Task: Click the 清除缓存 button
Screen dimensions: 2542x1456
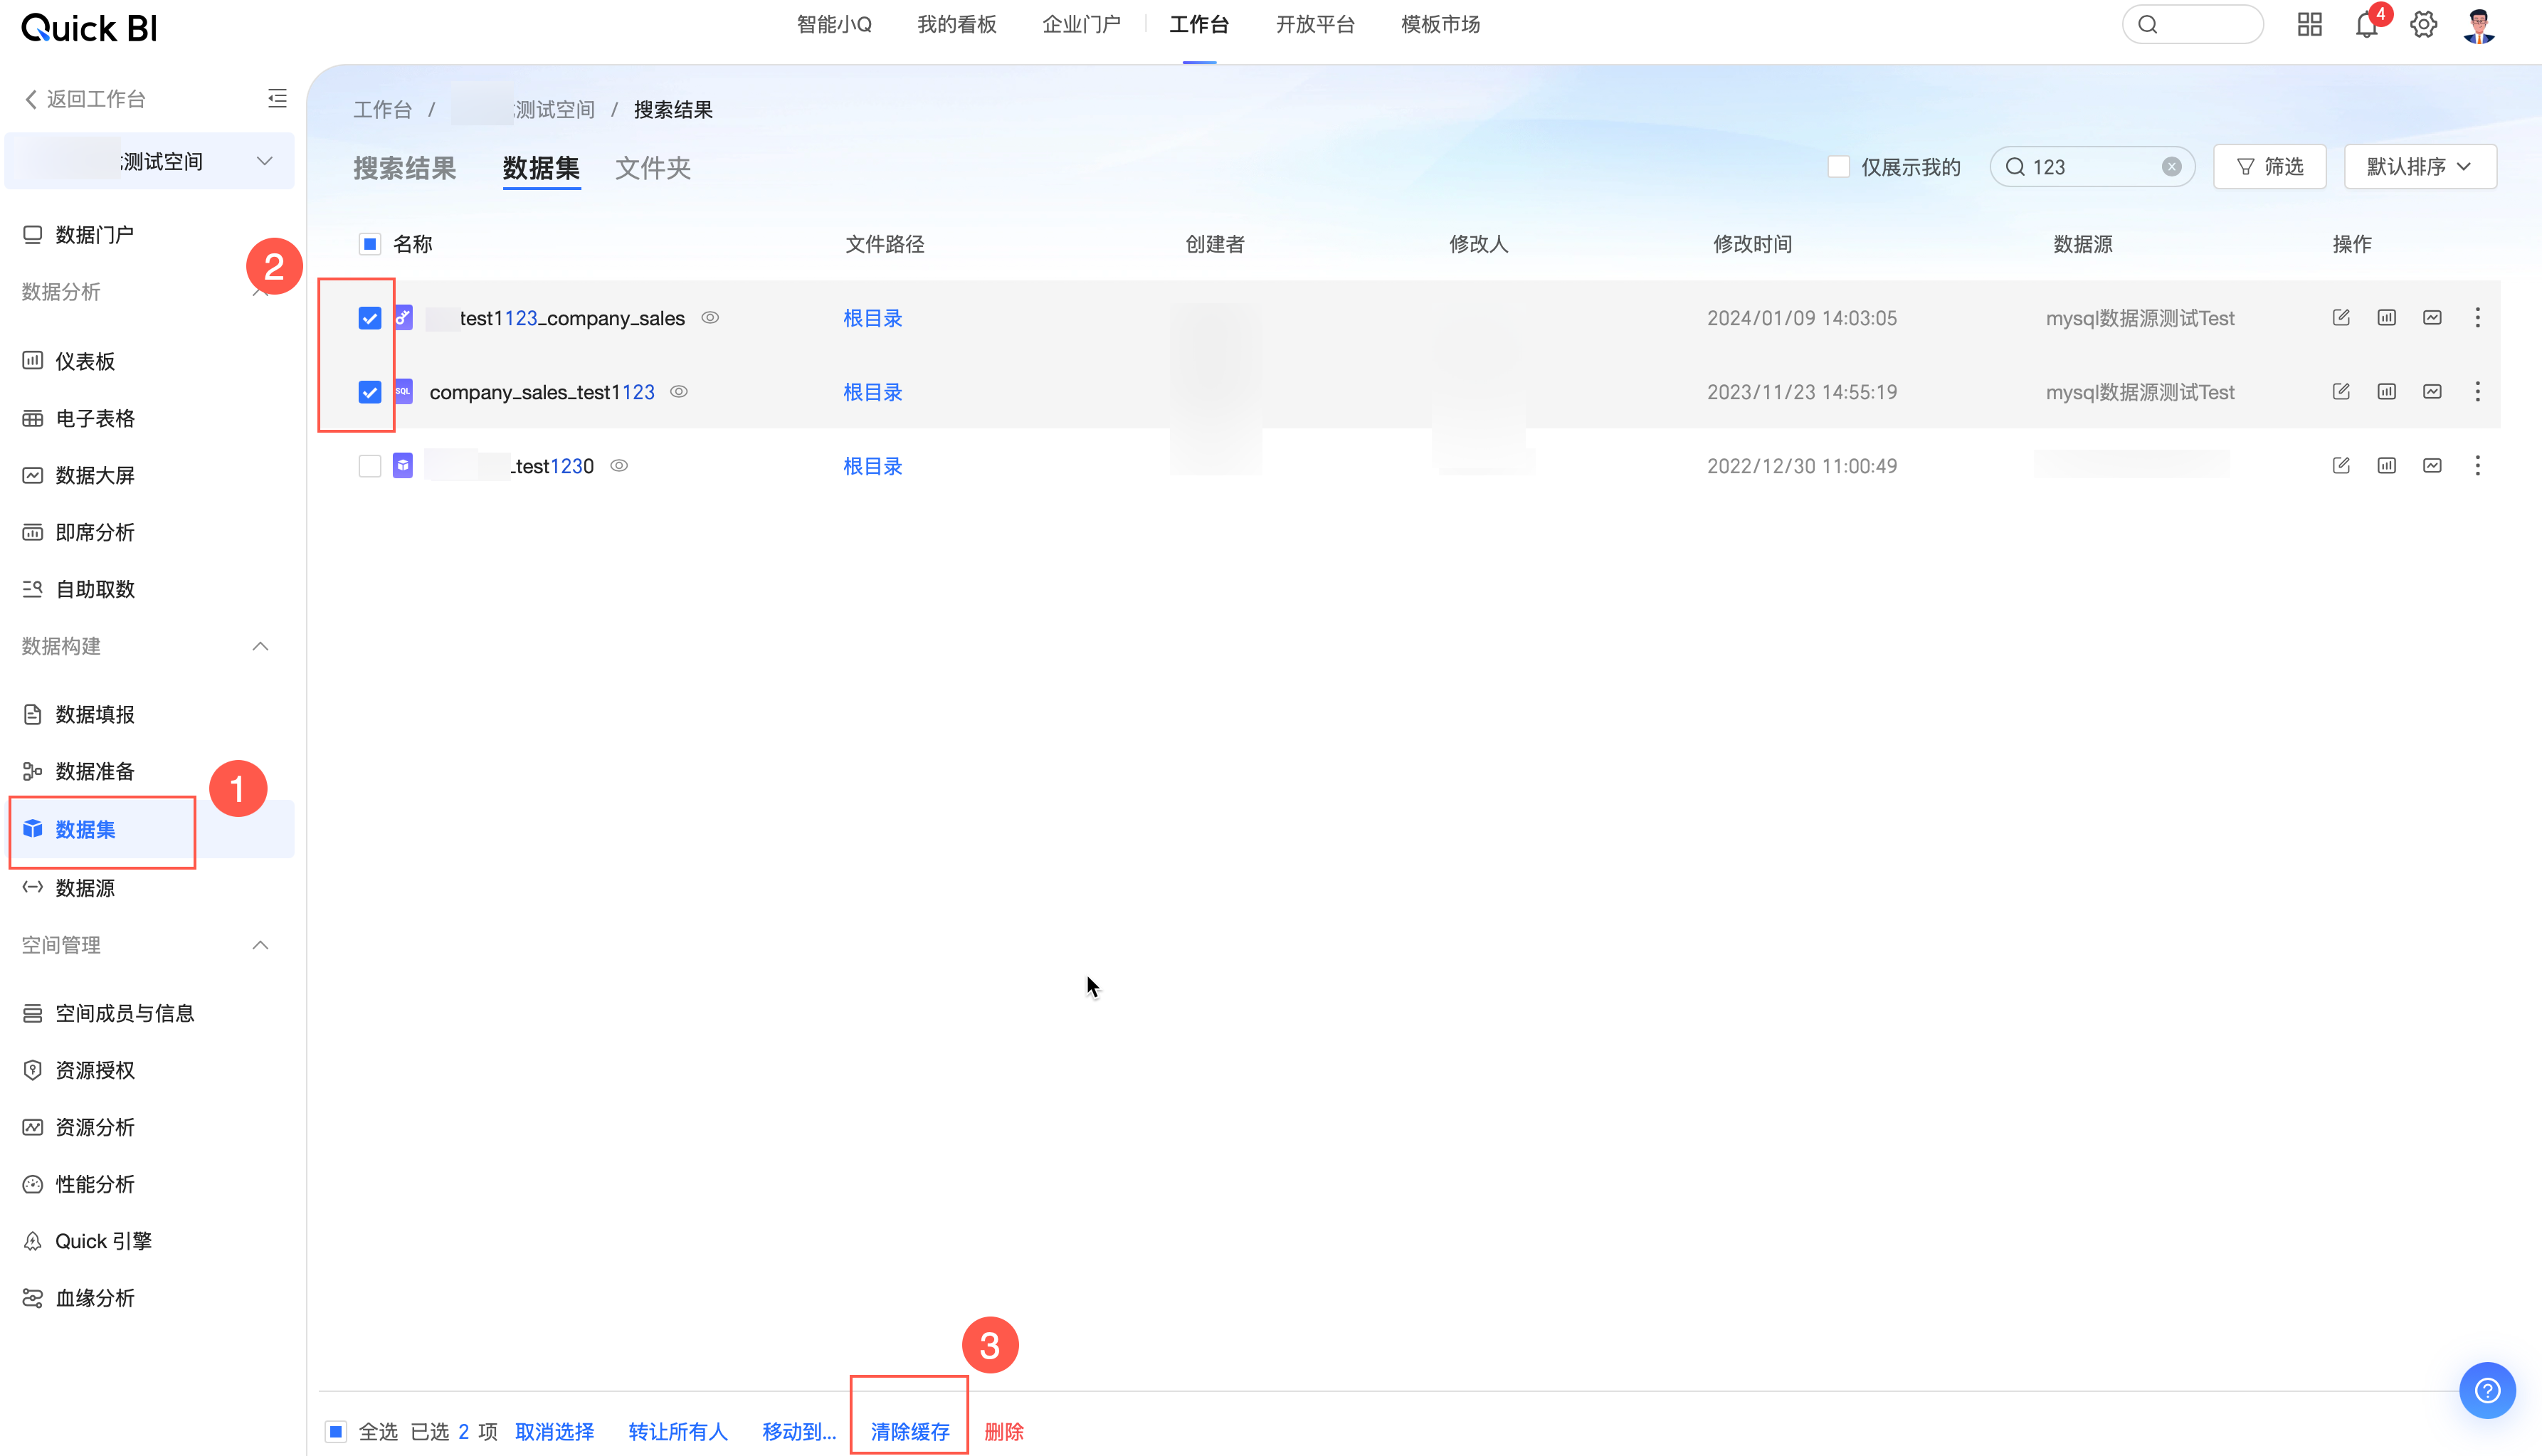Action: [909, 1431]
